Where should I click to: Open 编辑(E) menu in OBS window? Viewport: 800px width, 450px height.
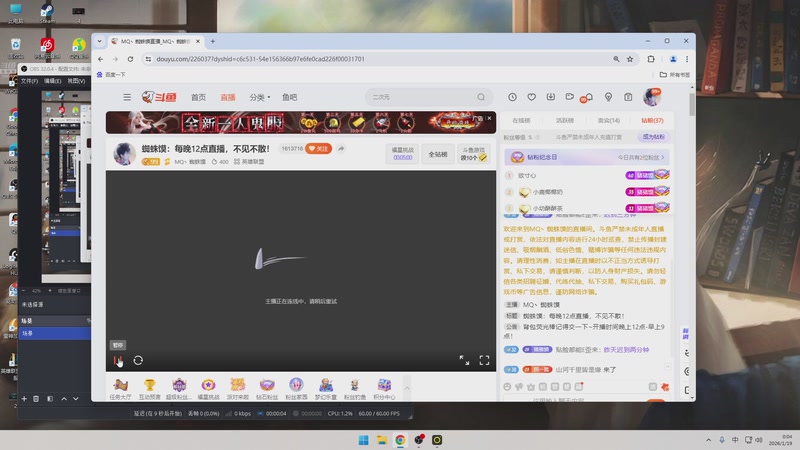click(52, 81)
